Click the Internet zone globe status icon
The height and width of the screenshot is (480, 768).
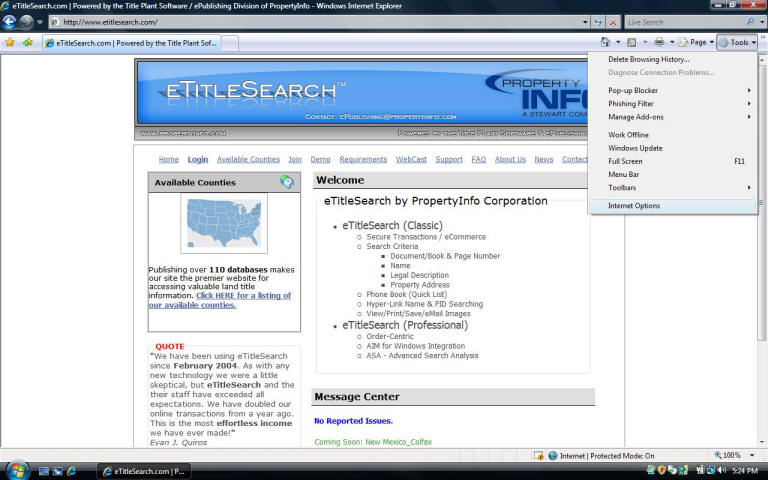[x=553, y=456]
